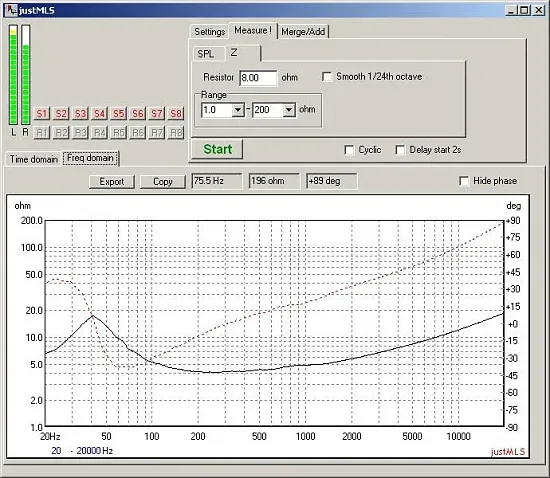Enable Delay start 2s option

pyautogui.click(x=400, y=150)
